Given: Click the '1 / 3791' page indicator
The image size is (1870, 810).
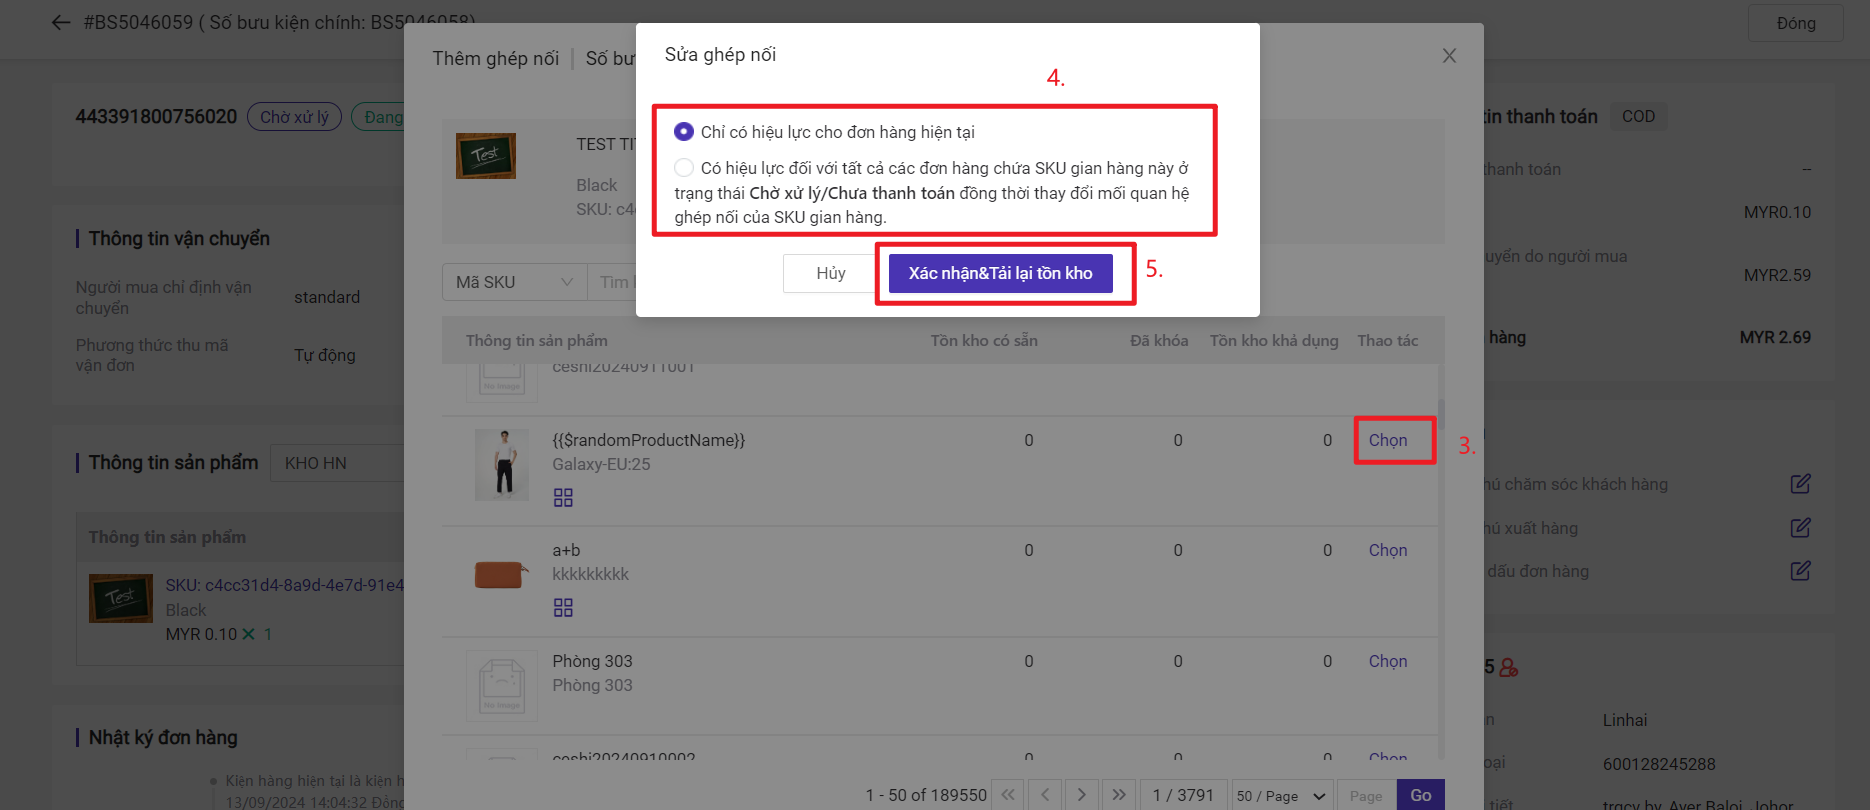Looking at the screenshot, I should click(1183, 795).
